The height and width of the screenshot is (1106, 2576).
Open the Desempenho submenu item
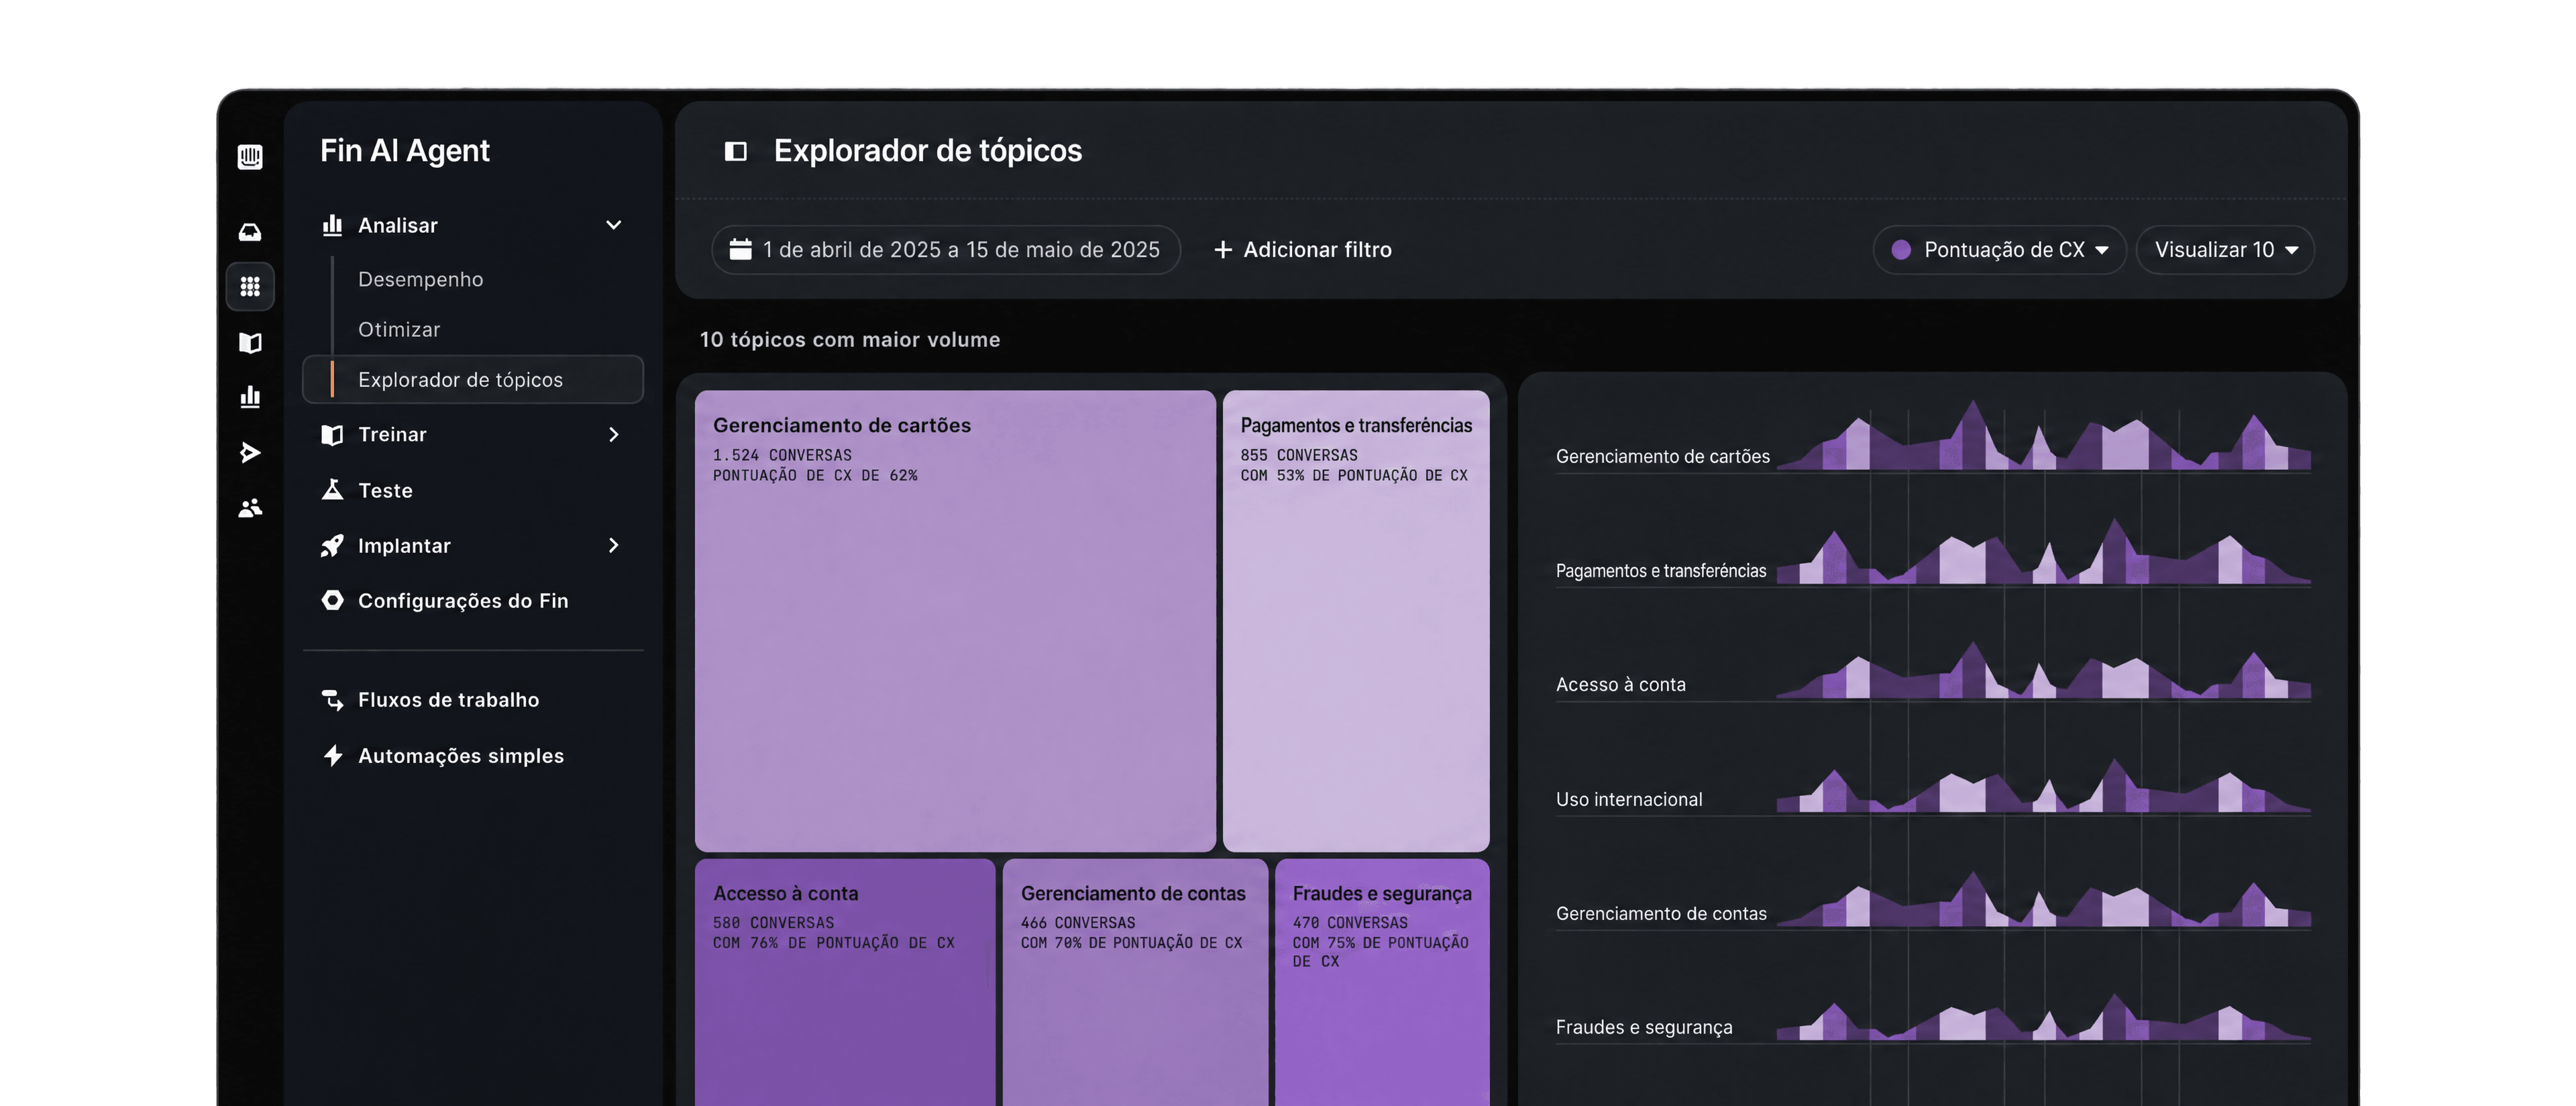pos(420,279)
